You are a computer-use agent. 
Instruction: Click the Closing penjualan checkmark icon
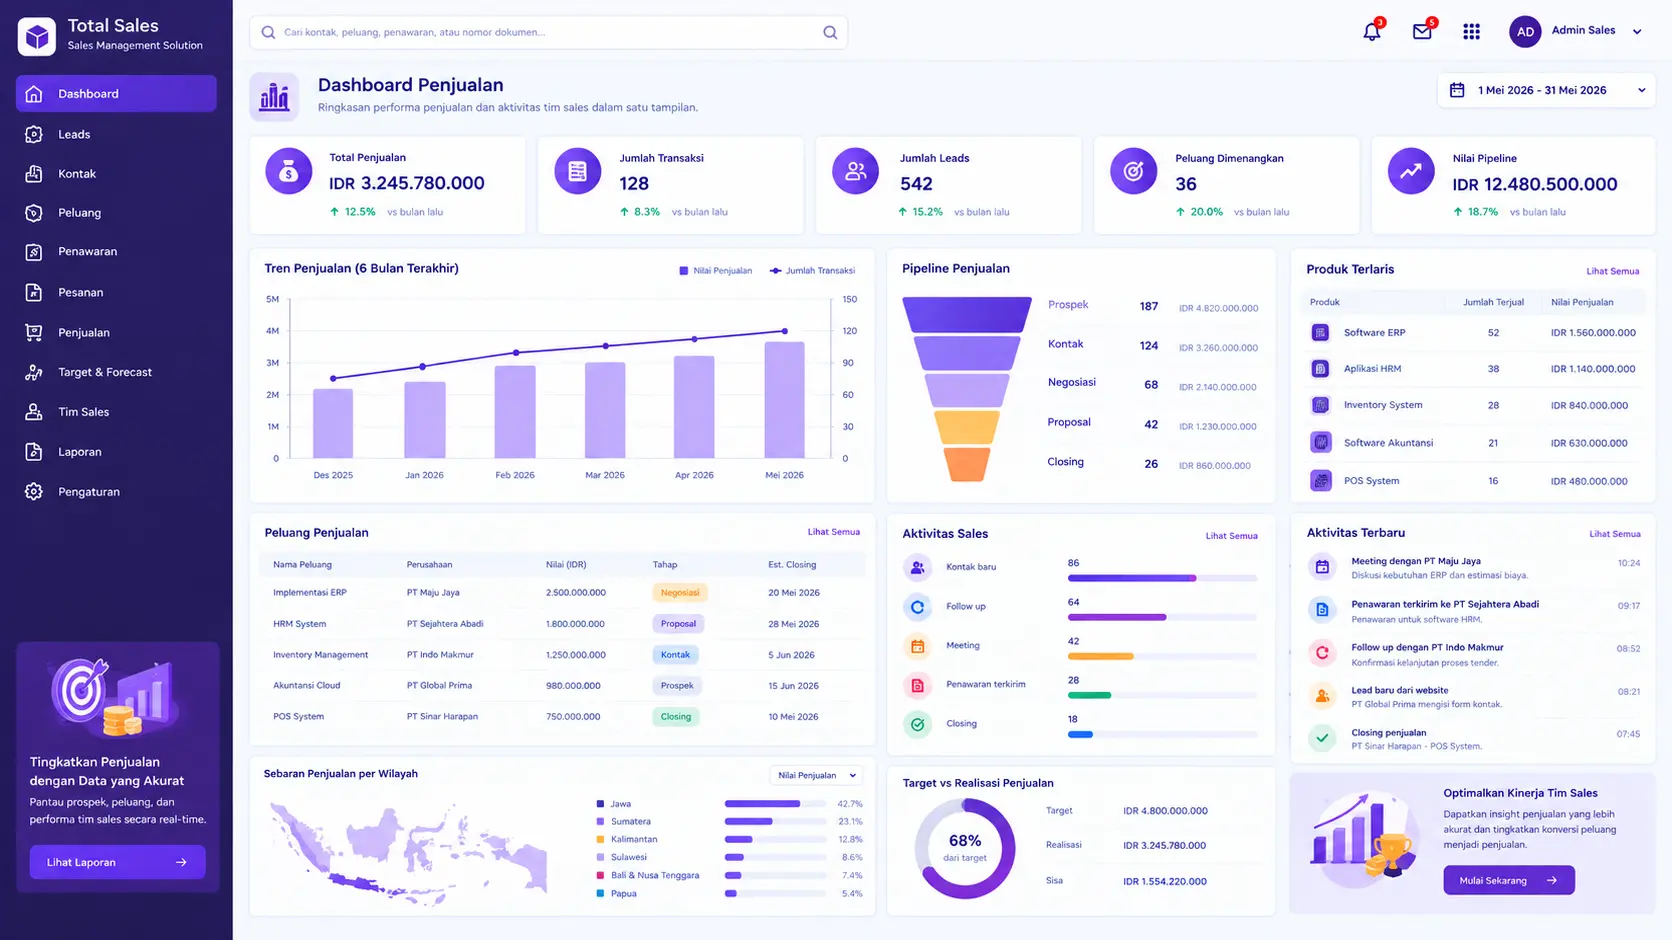[1322, 738]
